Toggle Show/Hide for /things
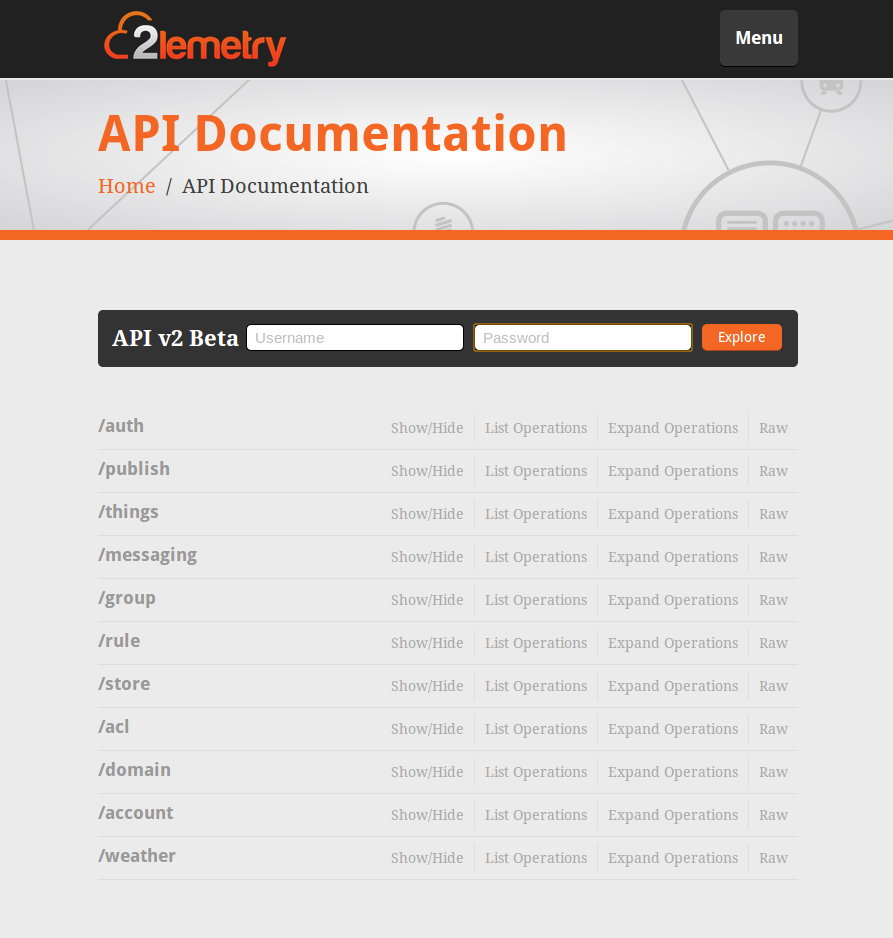Image resolution: width=893 pixels, height=938 pixels. (427, 514)
